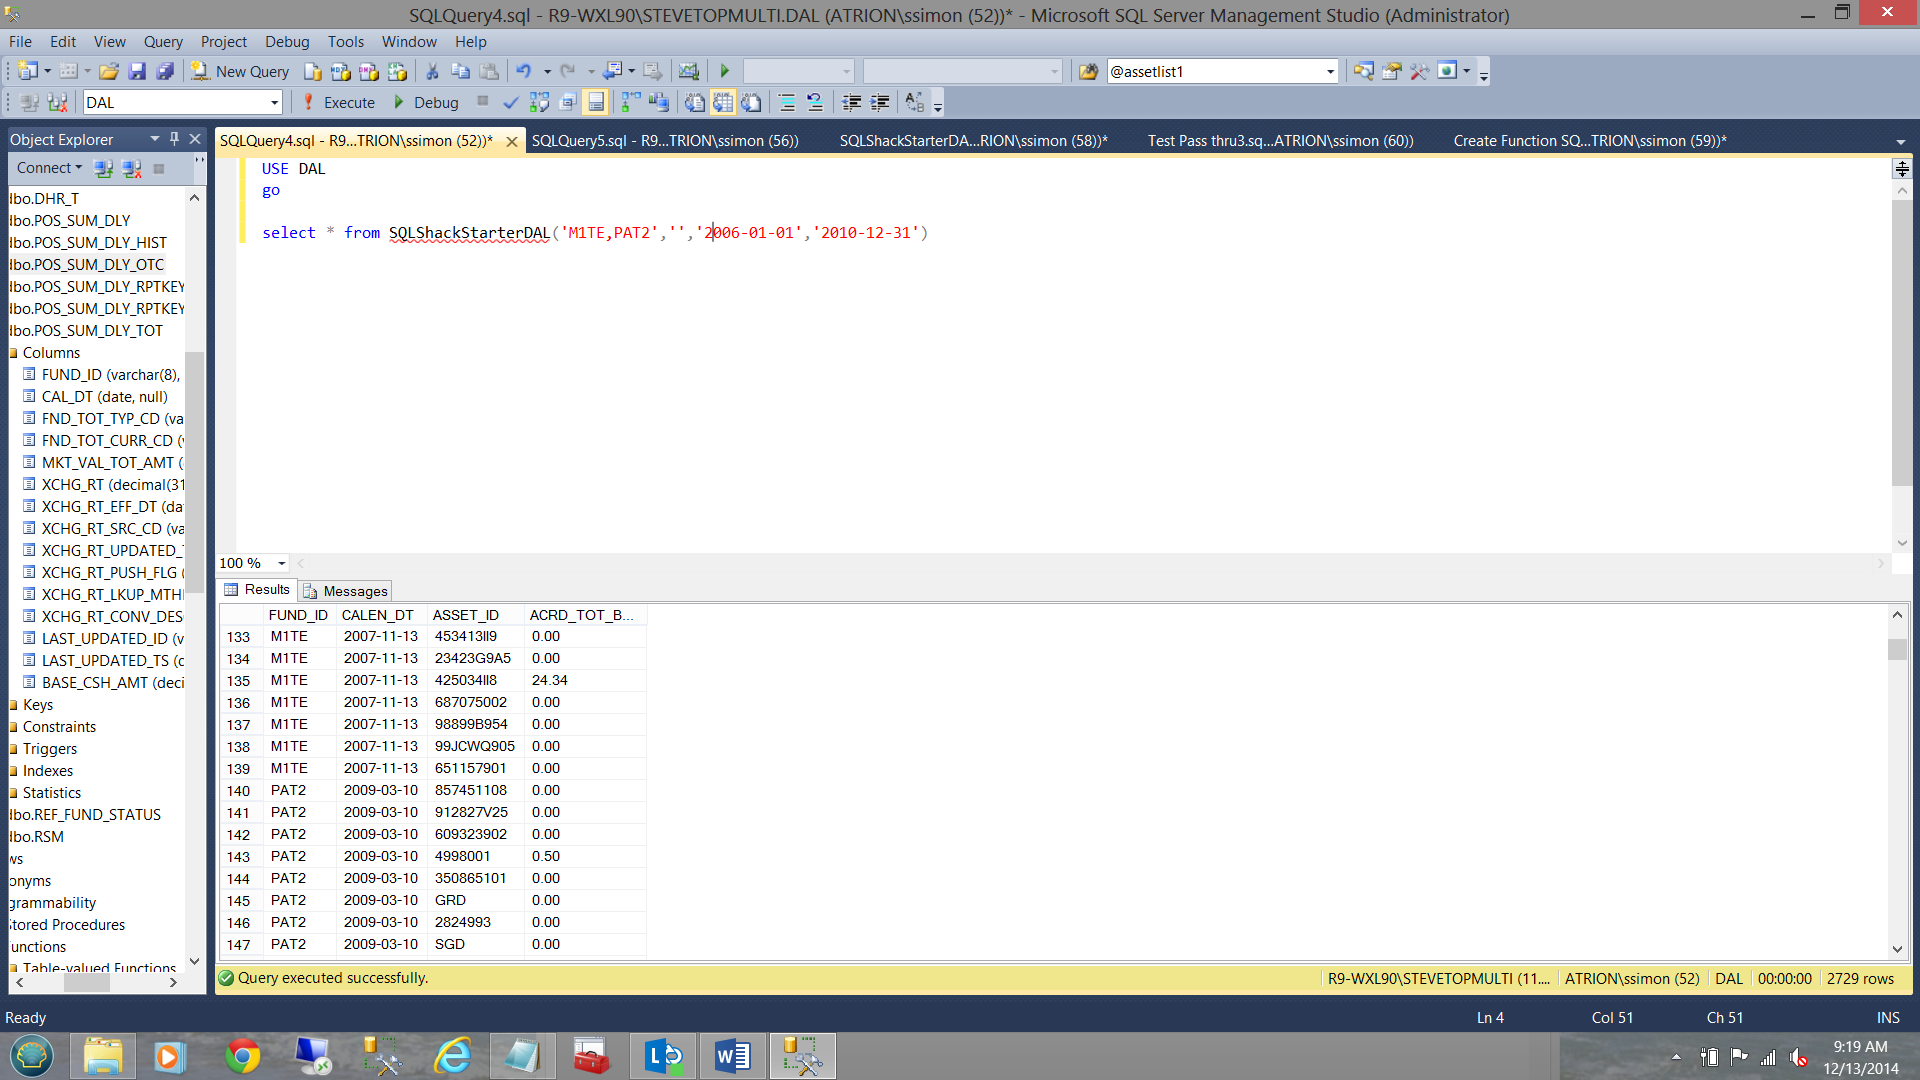
Task: Open the @assetlist1 find combo box
Action: click(x=1330, y=71)
